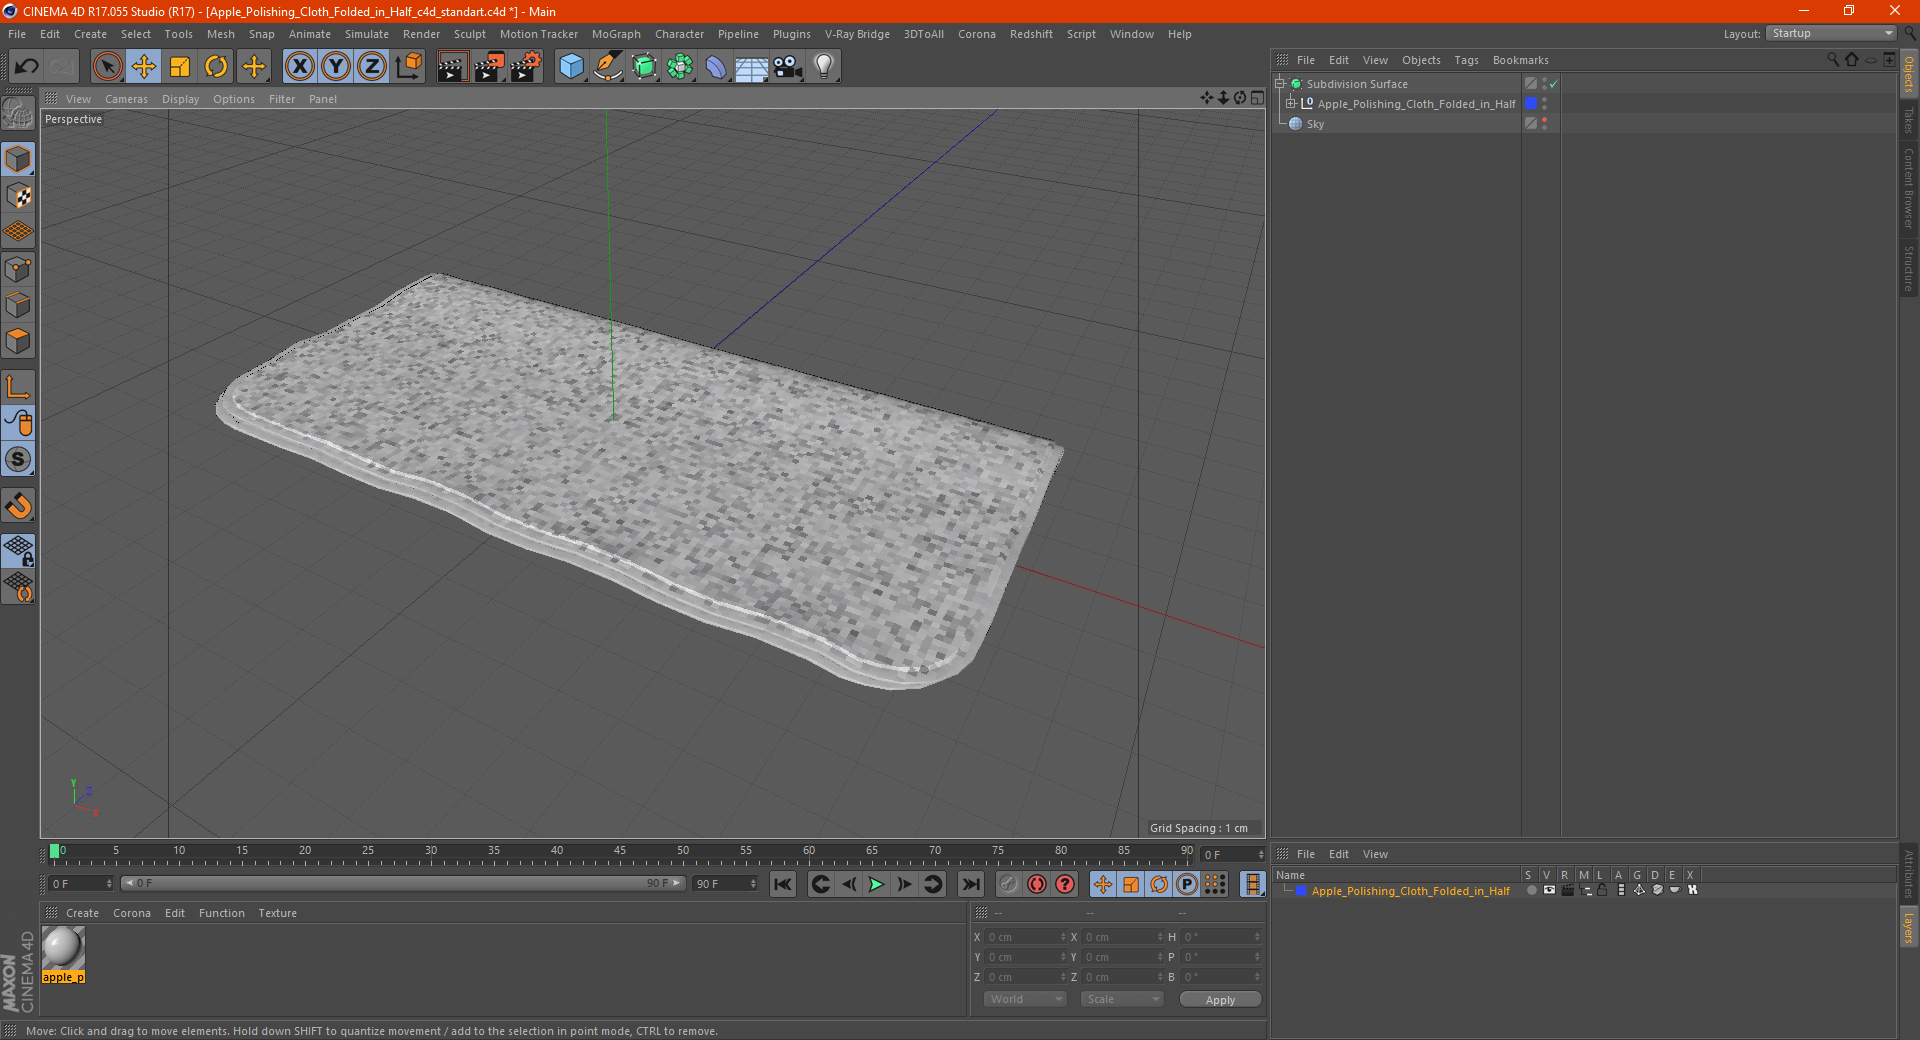This screenshot has height=1040, width=1920.
Task: Switch the coordinate system icon
Action: tap(409, 67)
